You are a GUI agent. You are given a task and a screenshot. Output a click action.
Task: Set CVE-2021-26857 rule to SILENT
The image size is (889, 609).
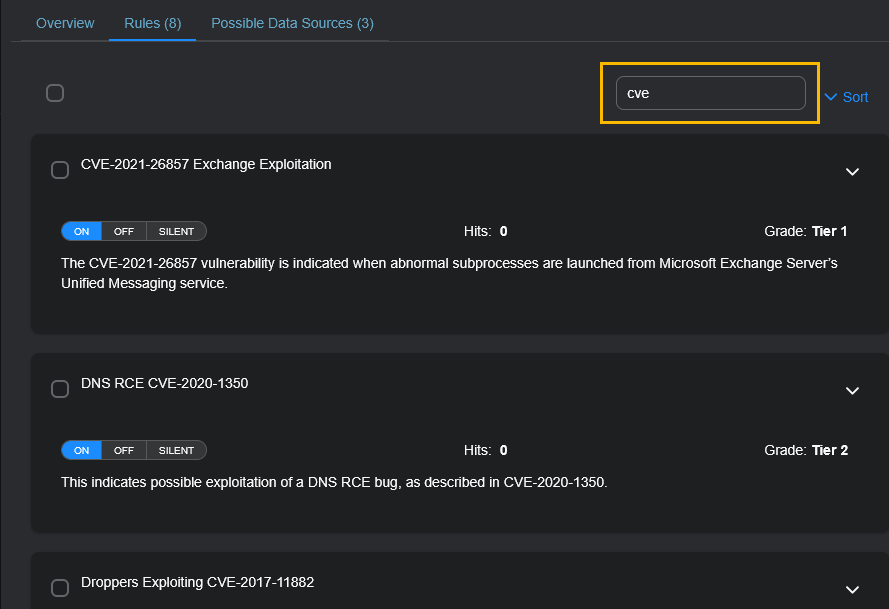pos(177,231)
